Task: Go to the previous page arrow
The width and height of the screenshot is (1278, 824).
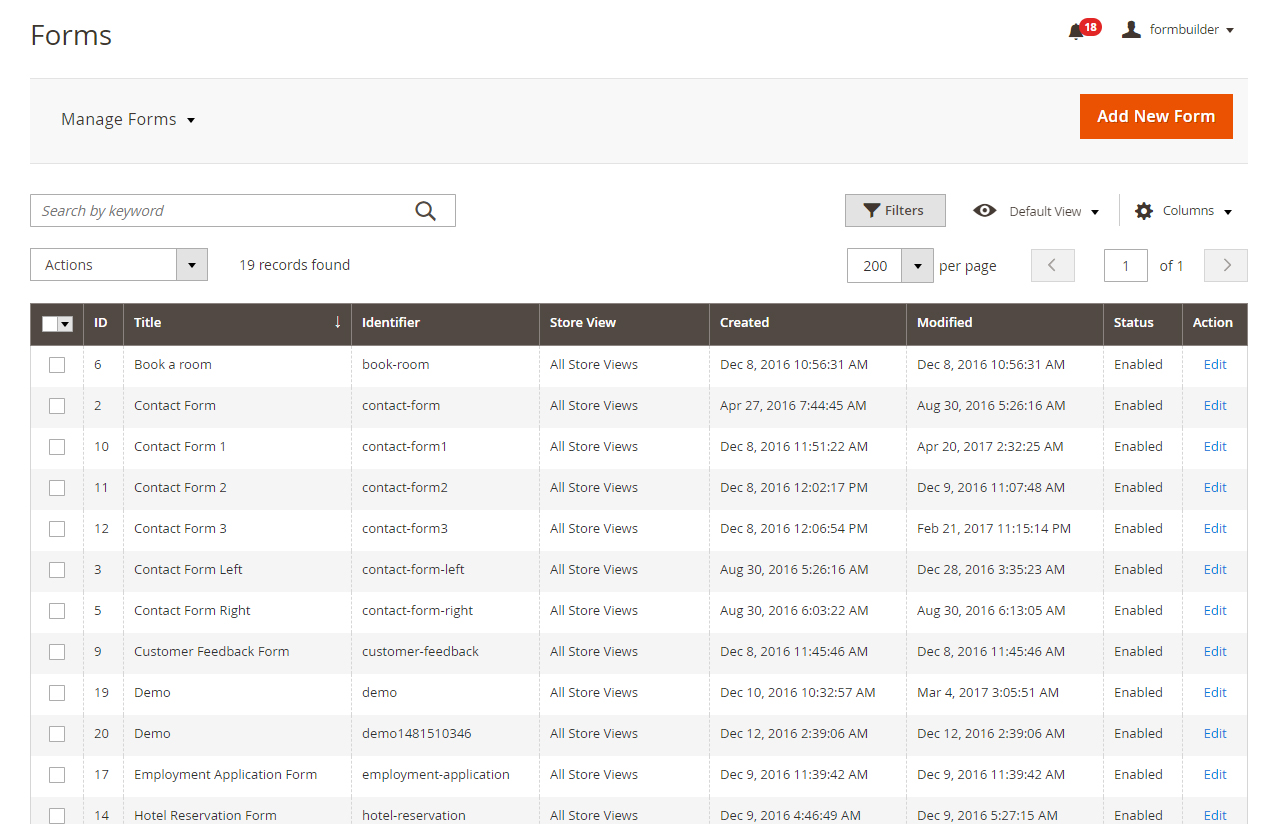Action: (x=1052, y=265)
